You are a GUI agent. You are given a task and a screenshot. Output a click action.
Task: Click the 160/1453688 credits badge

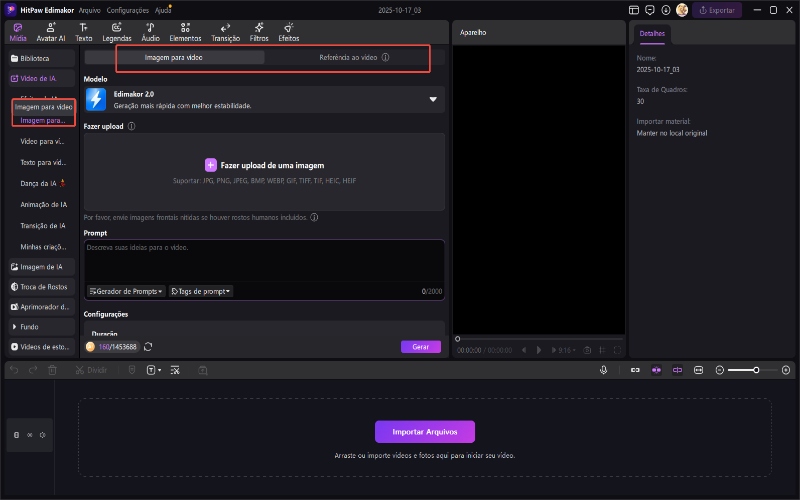point(112,347)
